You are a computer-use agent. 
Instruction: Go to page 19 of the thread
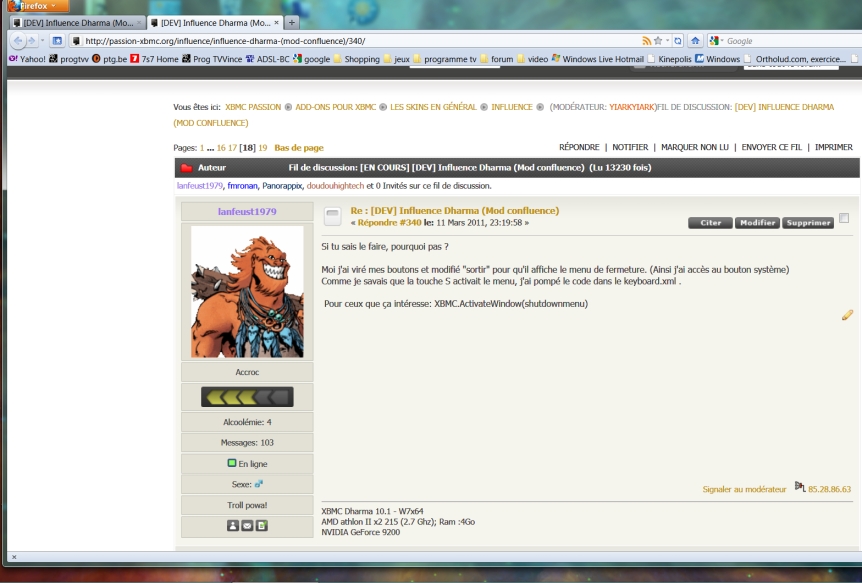pos(262,147)
